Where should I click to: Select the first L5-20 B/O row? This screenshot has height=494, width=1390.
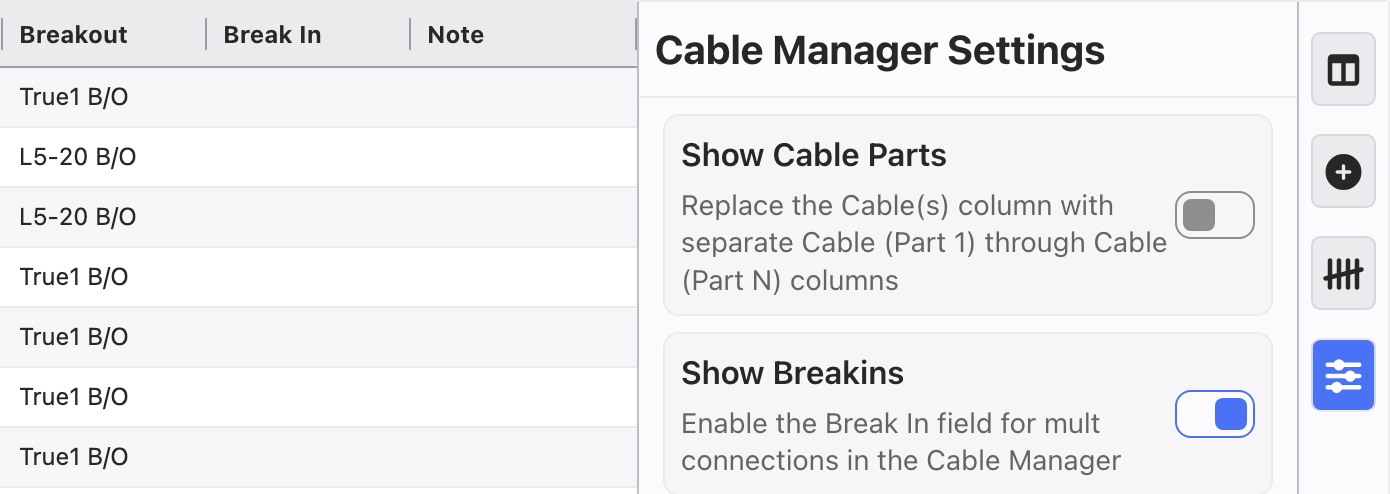[x=78, y=157]
